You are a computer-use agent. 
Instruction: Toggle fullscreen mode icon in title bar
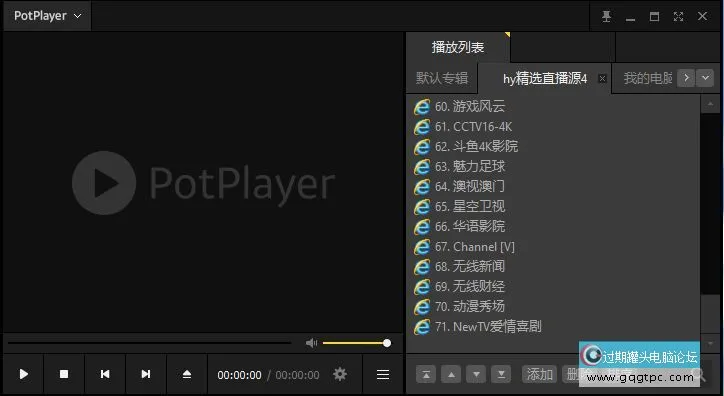pyautogui.click(x=678, y=17)
